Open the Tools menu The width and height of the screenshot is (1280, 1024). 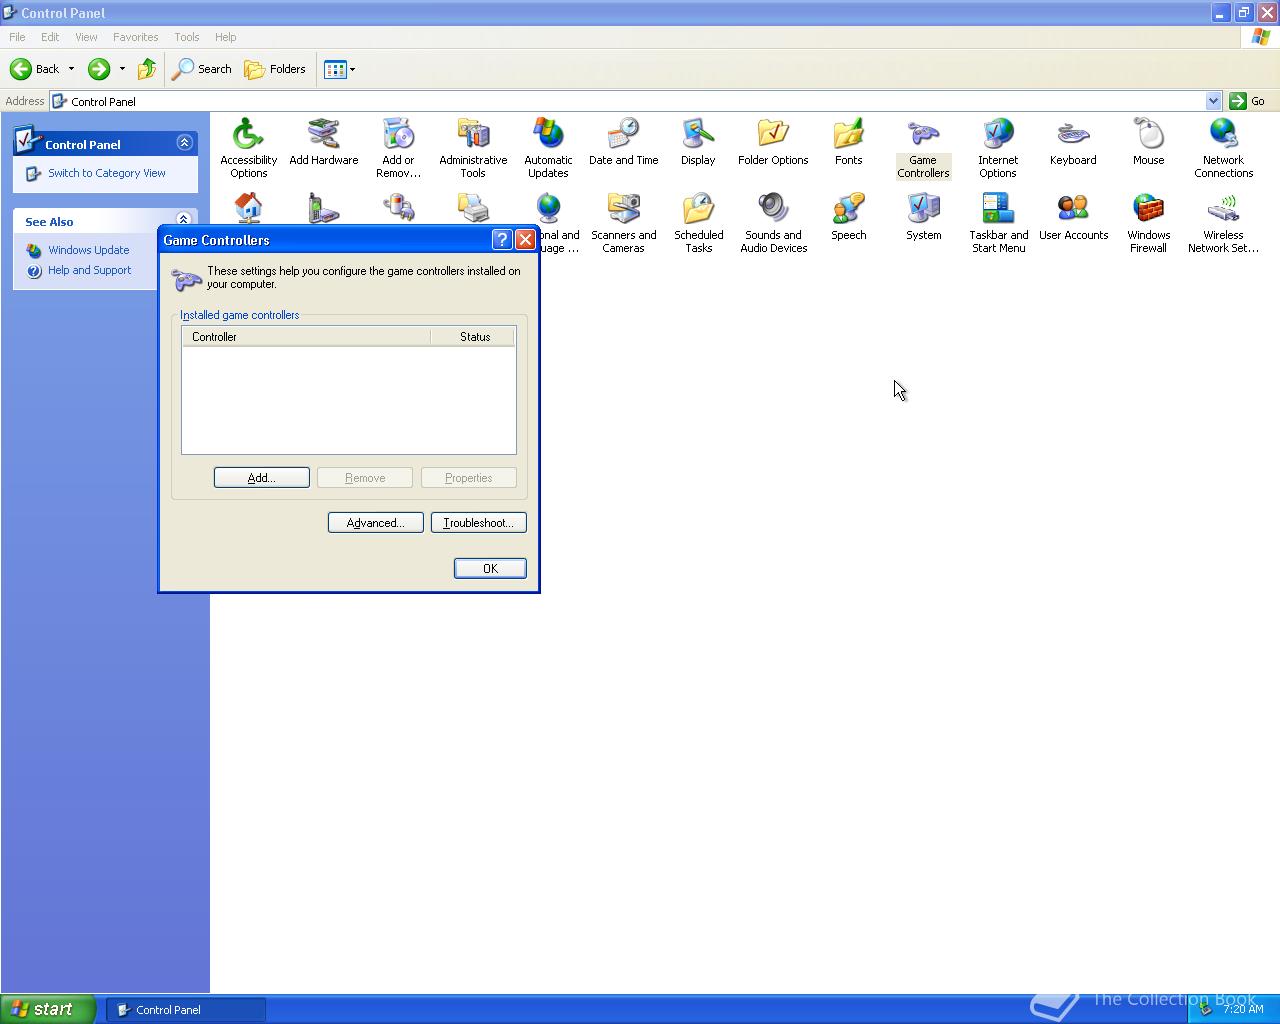click(x=187, y=37)
